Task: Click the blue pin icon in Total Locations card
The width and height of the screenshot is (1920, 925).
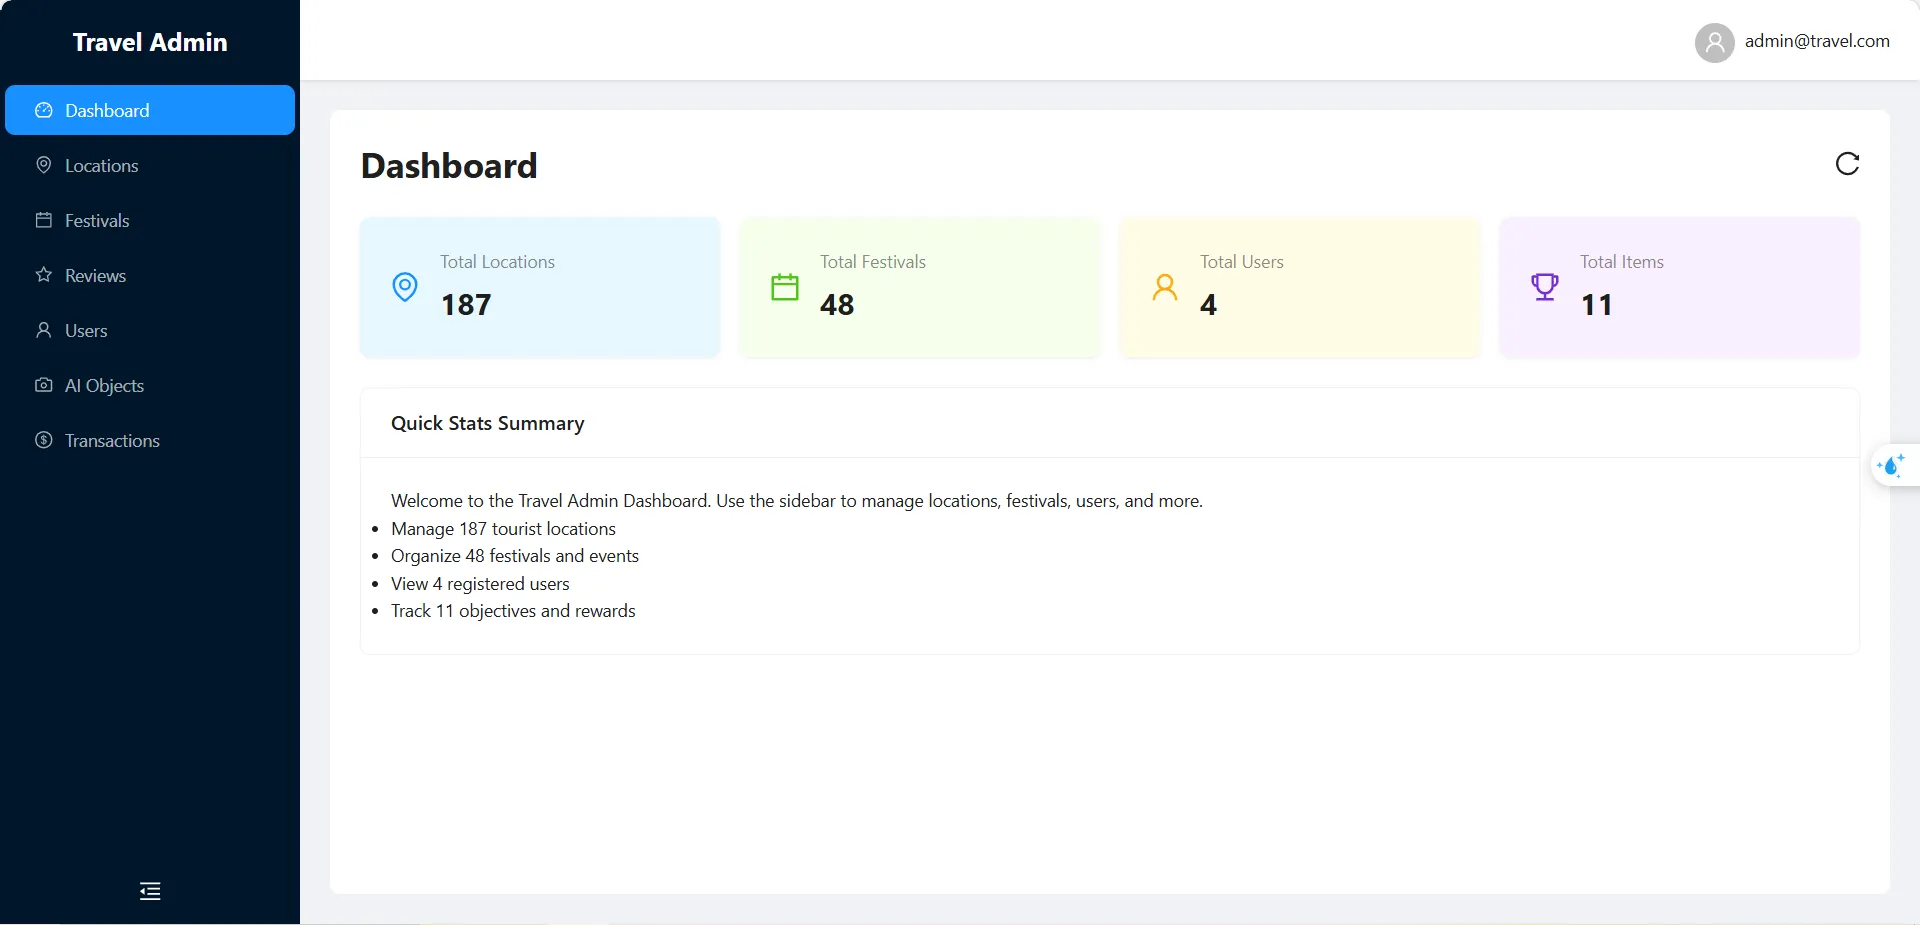Action: click(x=405, y=287)
